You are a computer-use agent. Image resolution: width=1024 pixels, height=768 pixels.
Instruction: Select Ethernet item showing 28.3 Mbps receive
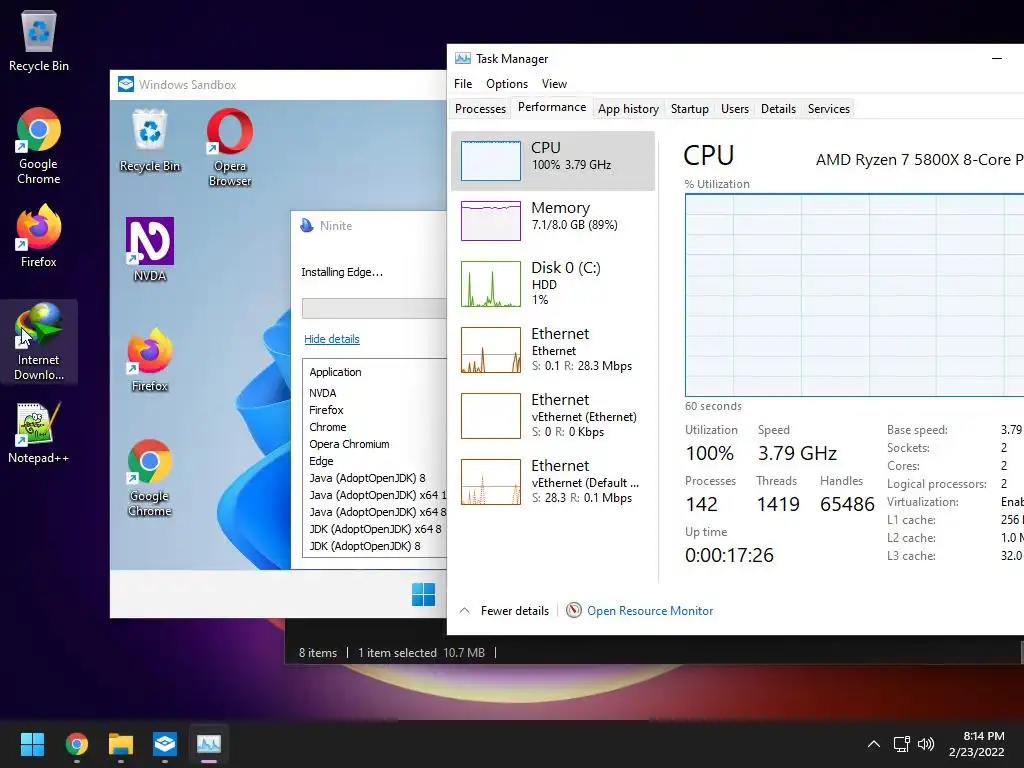coord(553,349)
